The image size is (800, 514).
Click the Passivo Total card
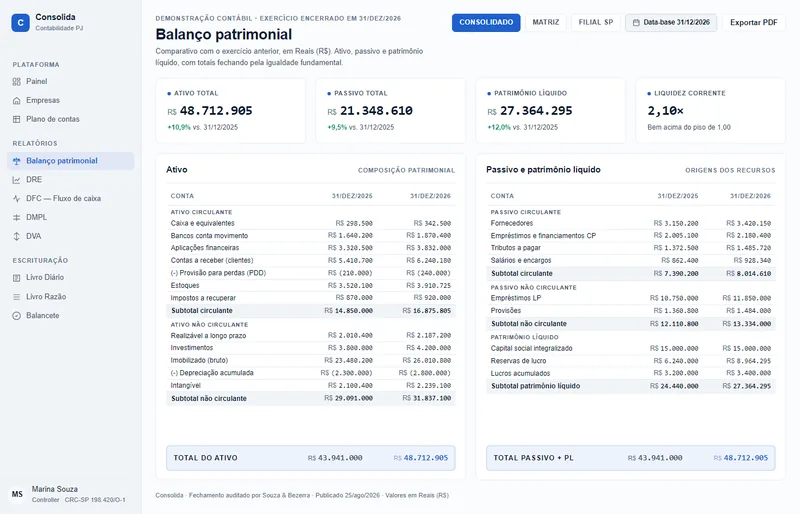click(390, 111)
